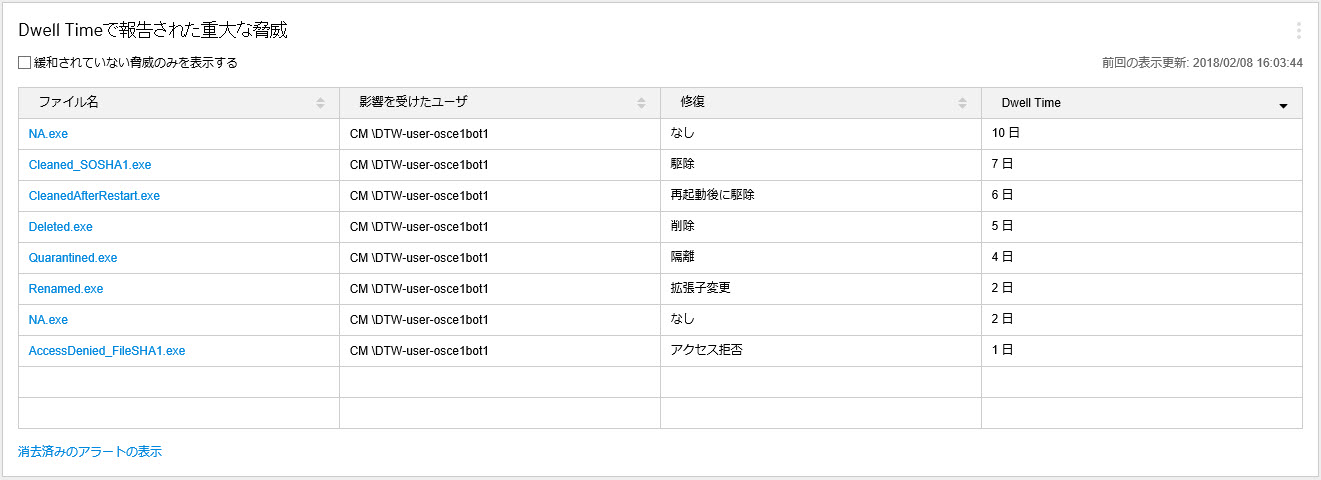
Task: Click the 影響を受けたユーザ sort arrows icon
Action: coord(641,103)
